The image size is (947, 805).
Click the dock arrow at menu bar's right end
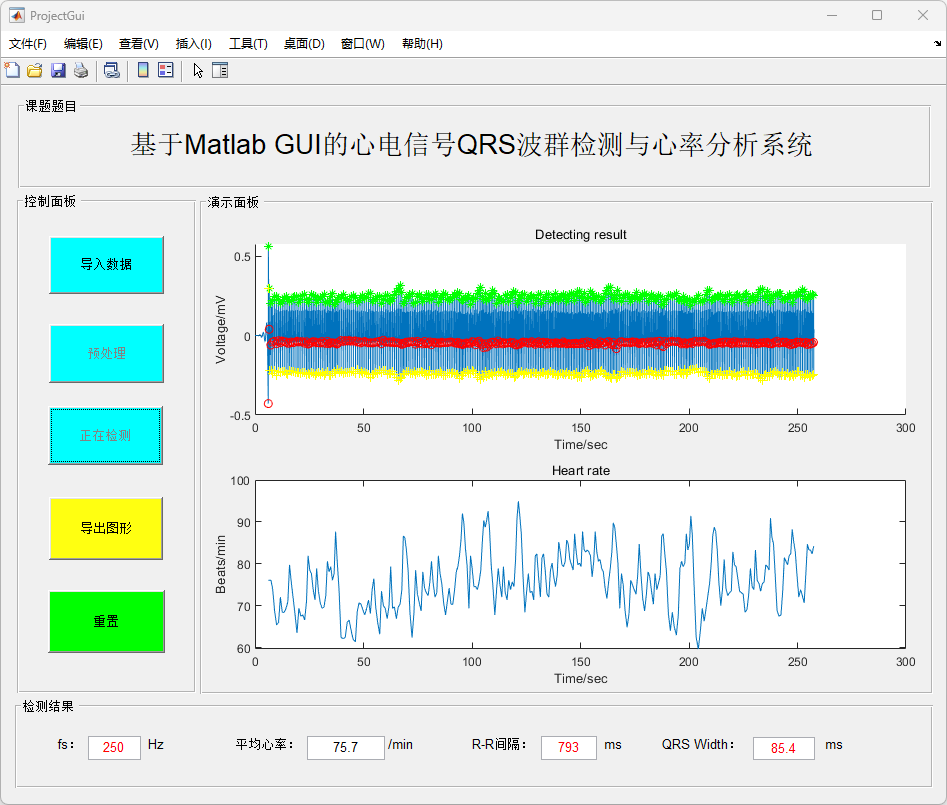pyautogui.click(x=937, y=44)
